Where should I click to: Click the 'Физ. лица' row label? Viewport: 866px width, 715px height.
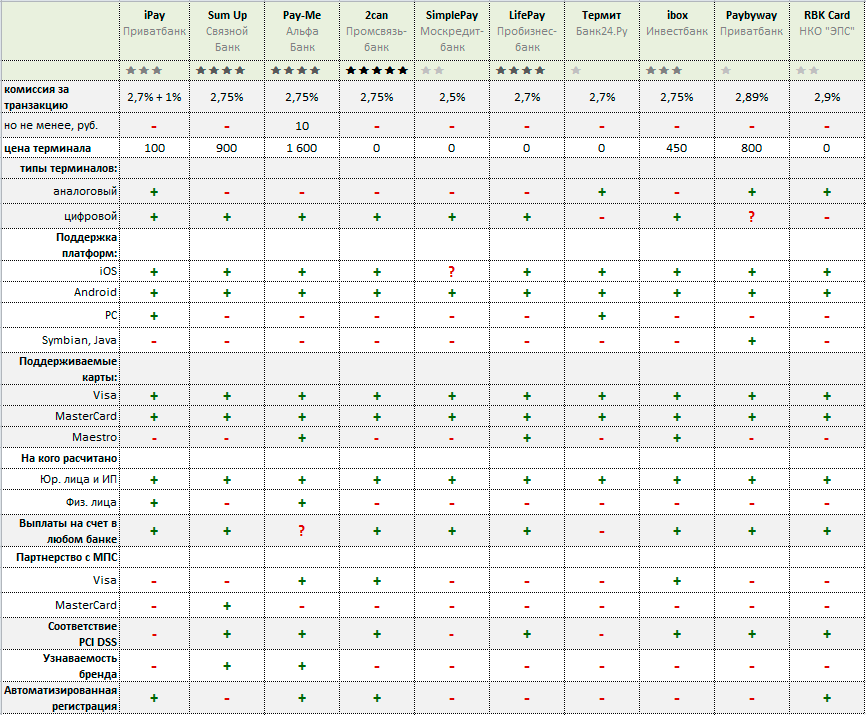(91, 502)
